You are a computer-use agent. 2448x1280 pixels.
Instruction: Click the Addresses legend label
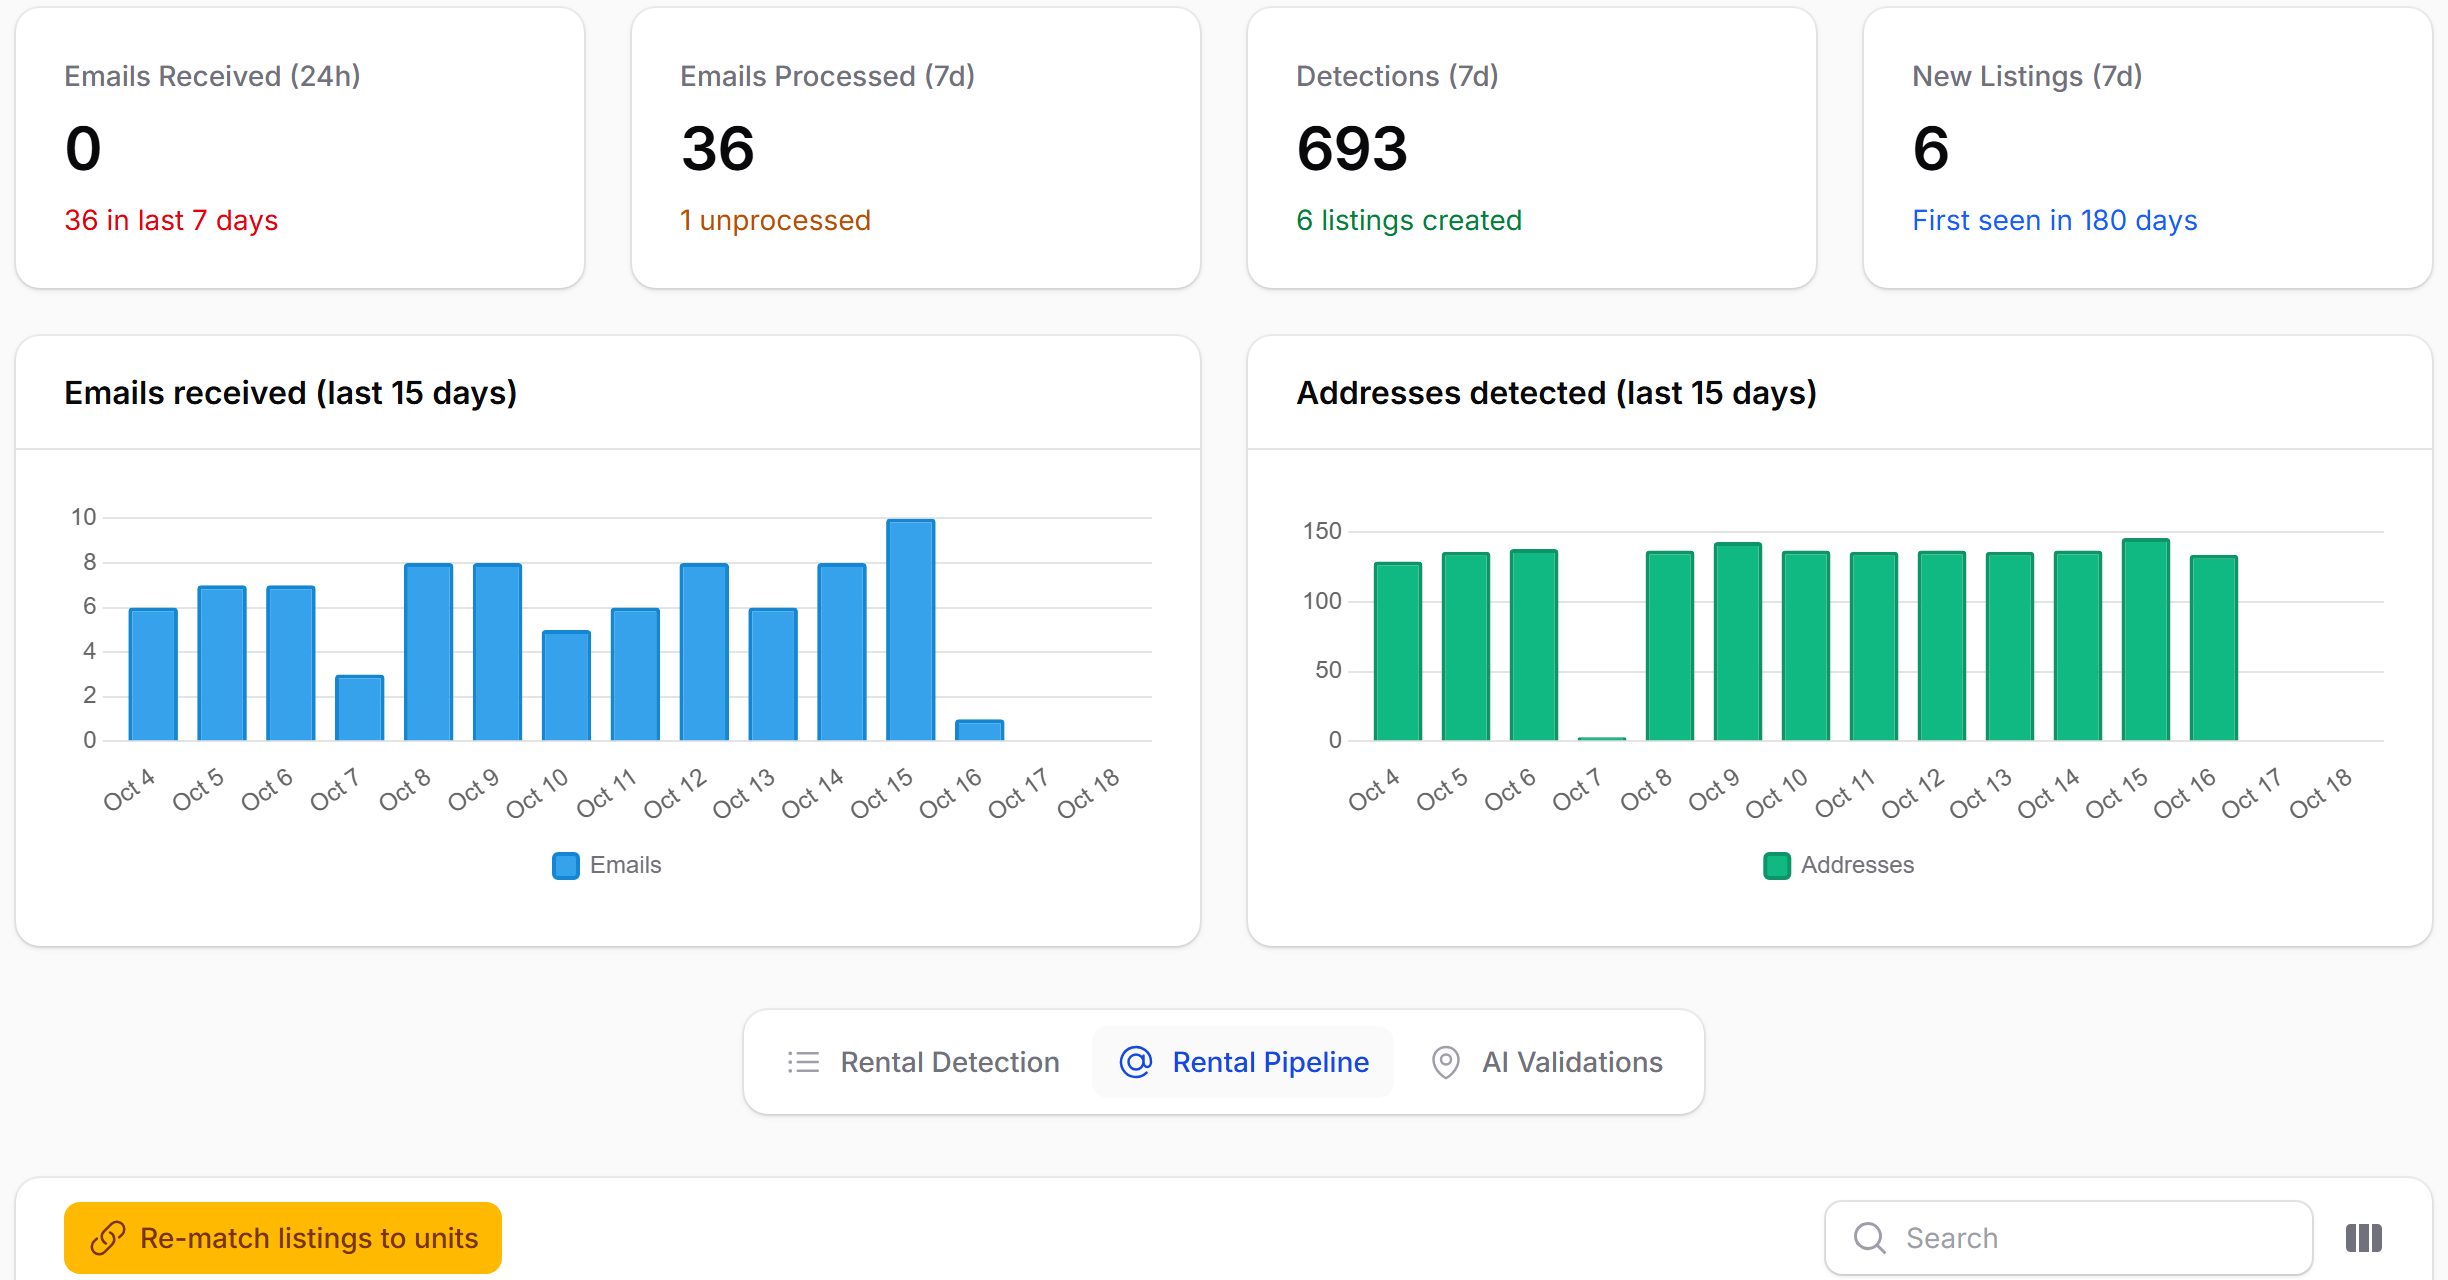tap(1857, 865)
